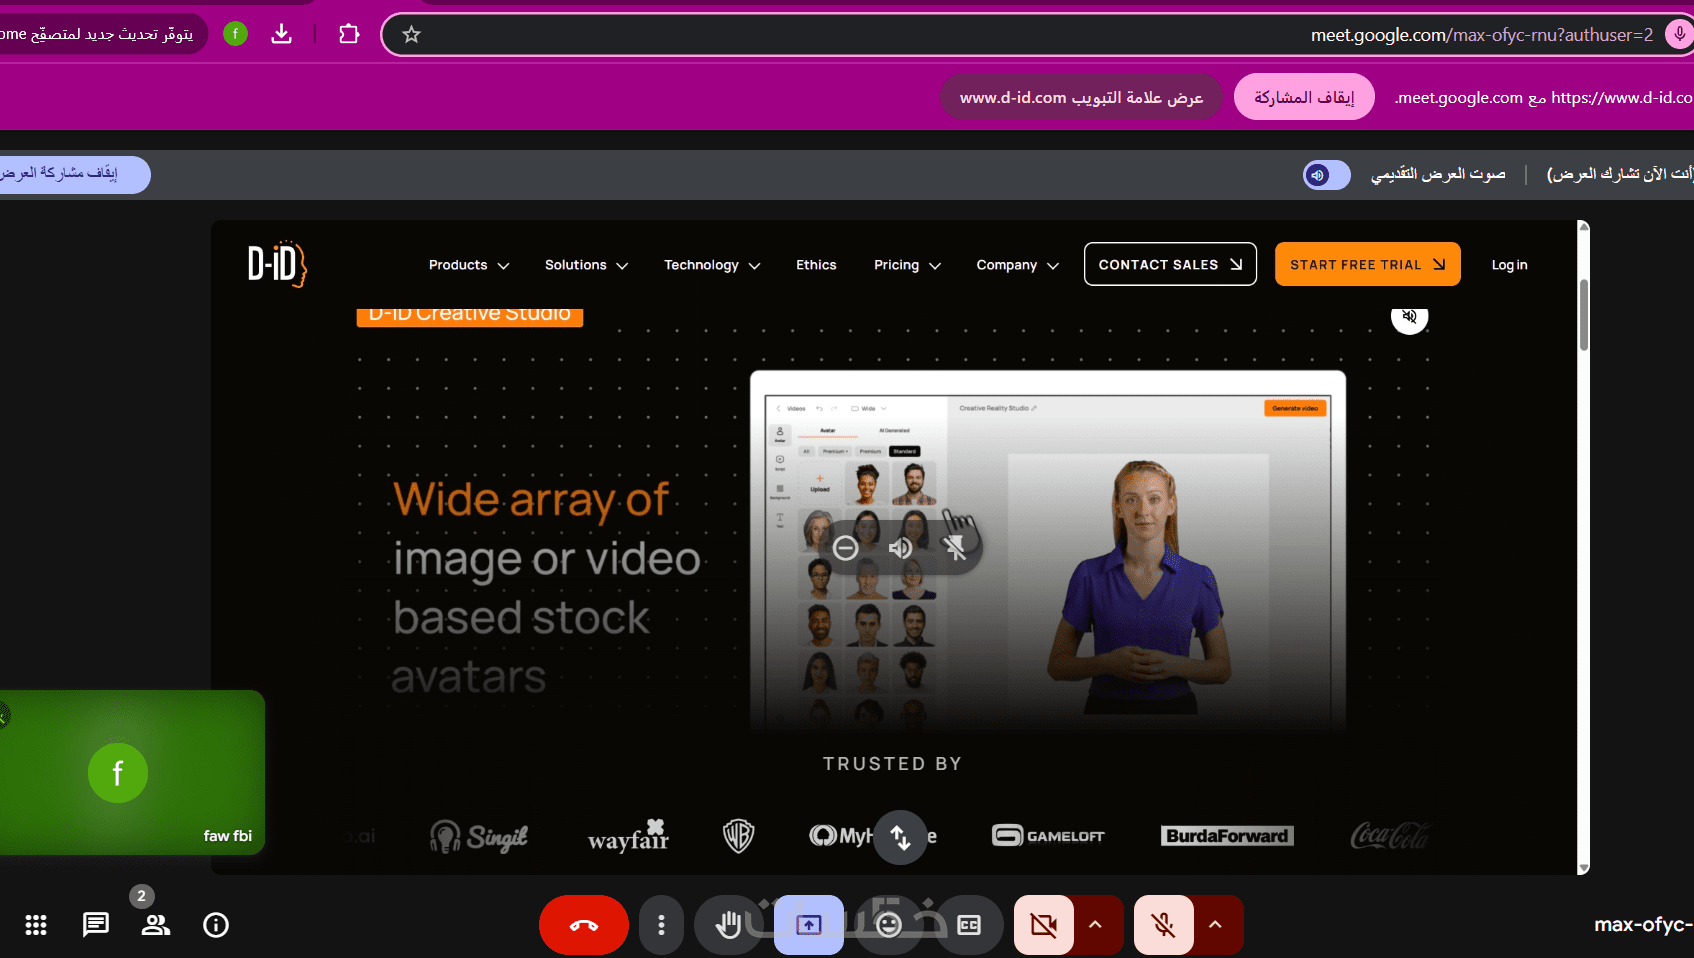Viewport: 1694px width, 958px height.
Task: Click the Singit logo
Action: point(479,836)
